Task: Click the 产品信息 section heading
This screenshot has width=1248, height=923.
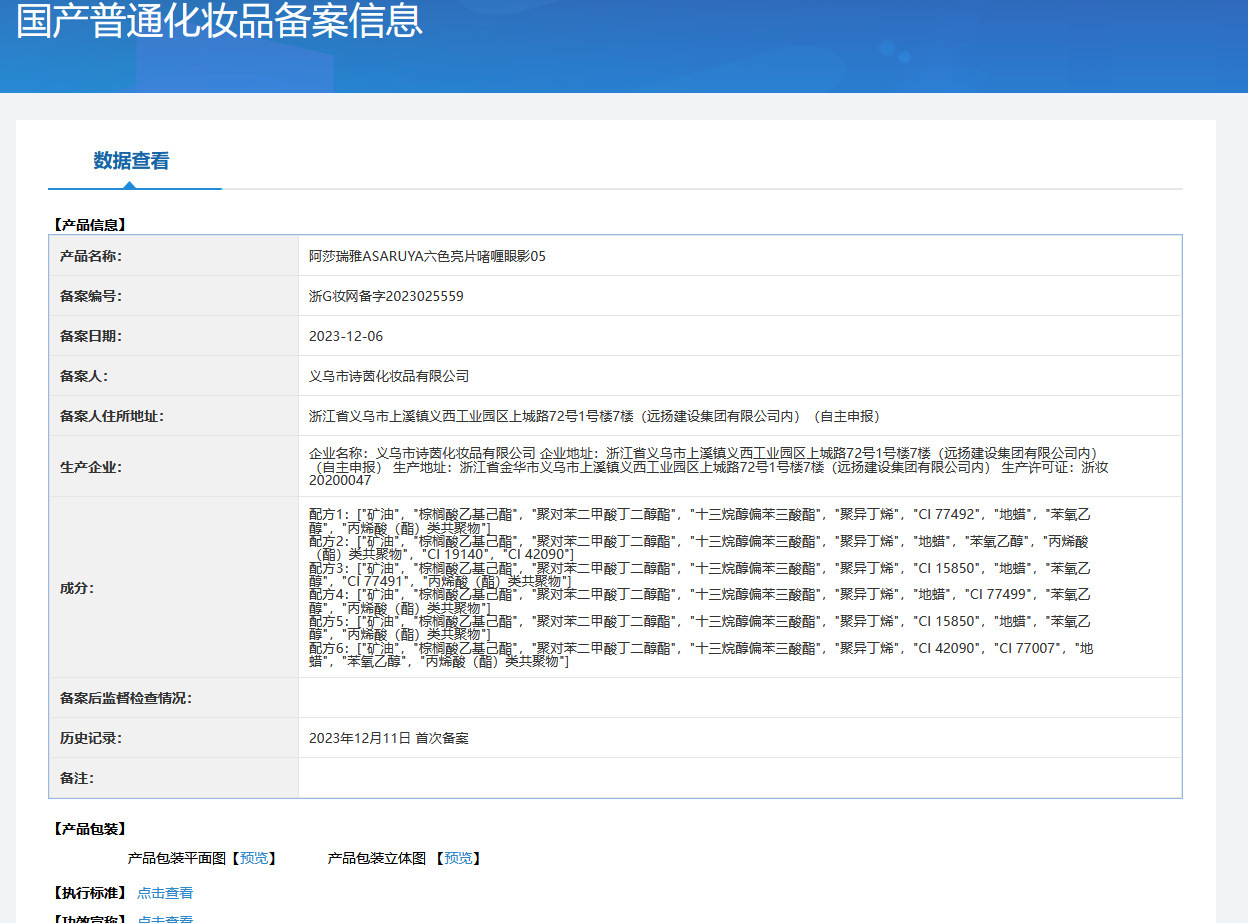Action: pos(89,224)
